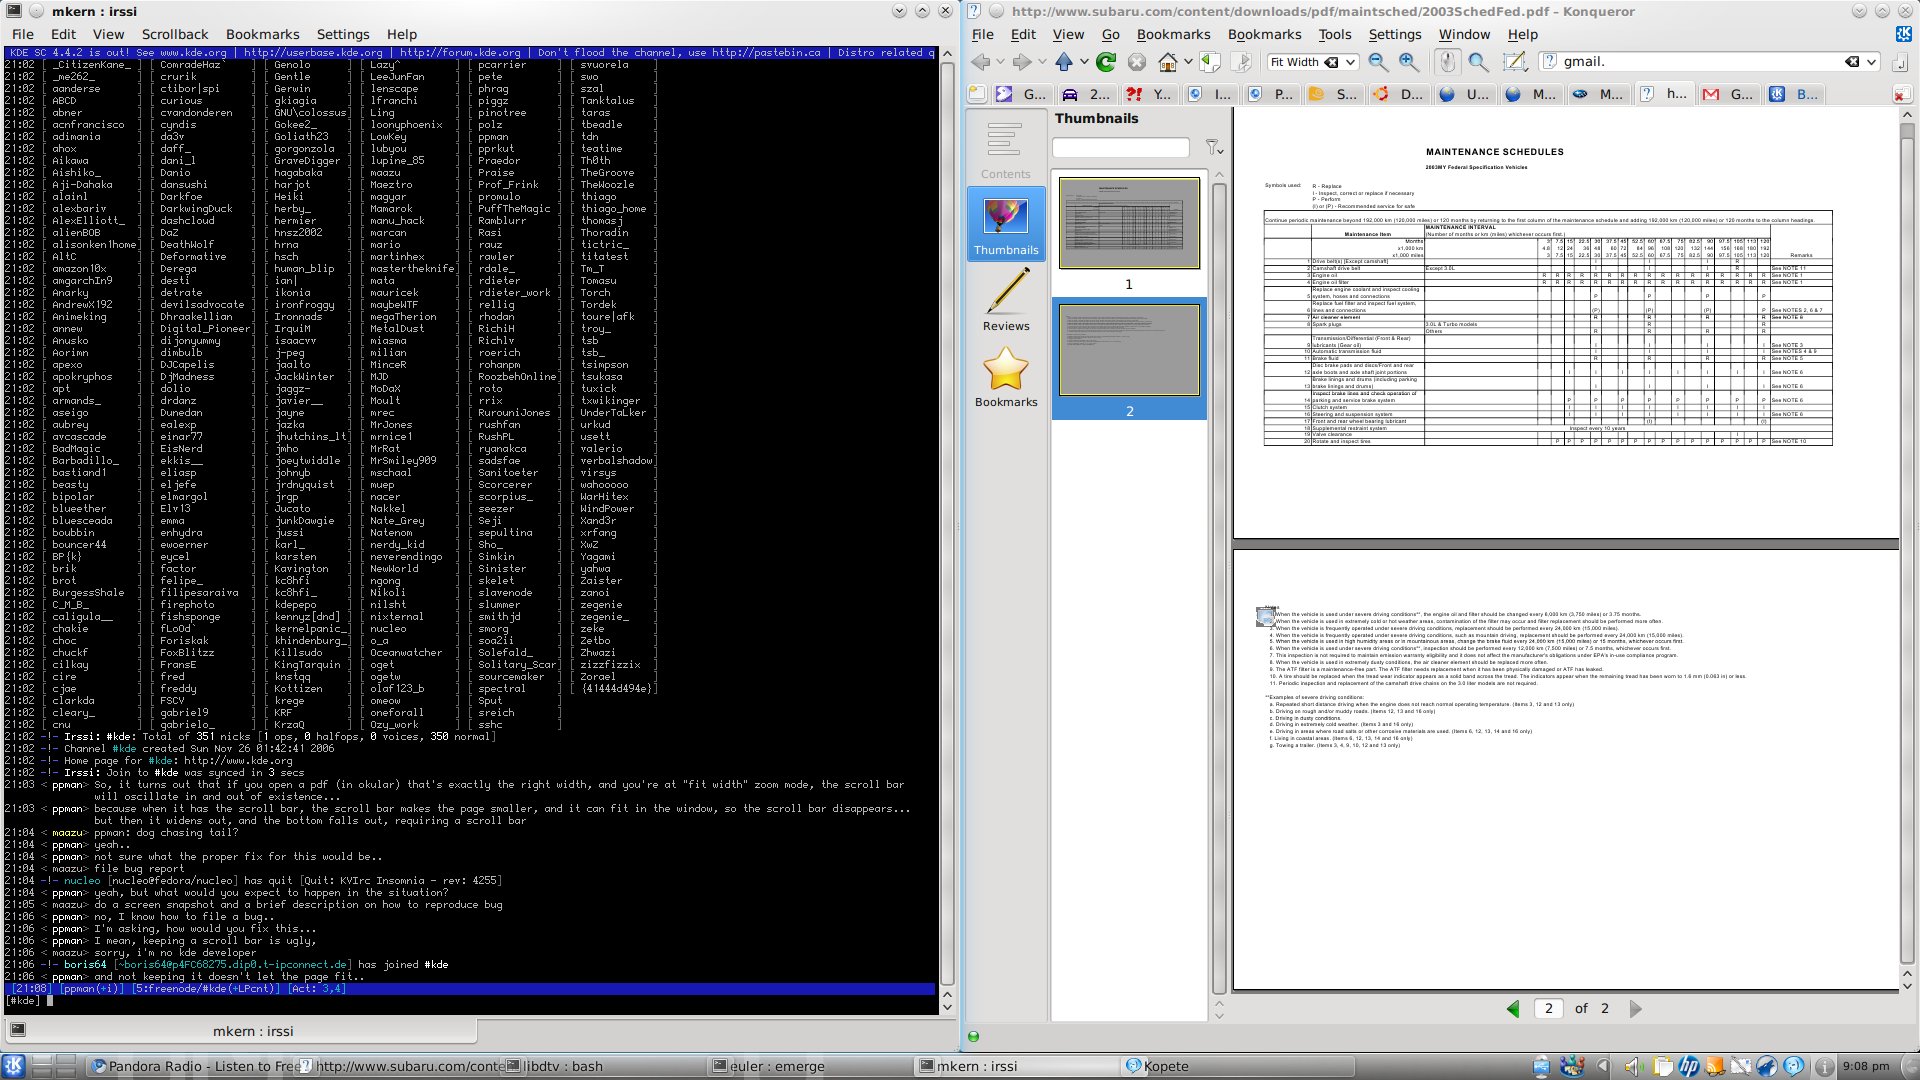Open Konqueror Tools menu
The width and height of the screenshot is (1920, 1080).
[x=1334, y=34]
